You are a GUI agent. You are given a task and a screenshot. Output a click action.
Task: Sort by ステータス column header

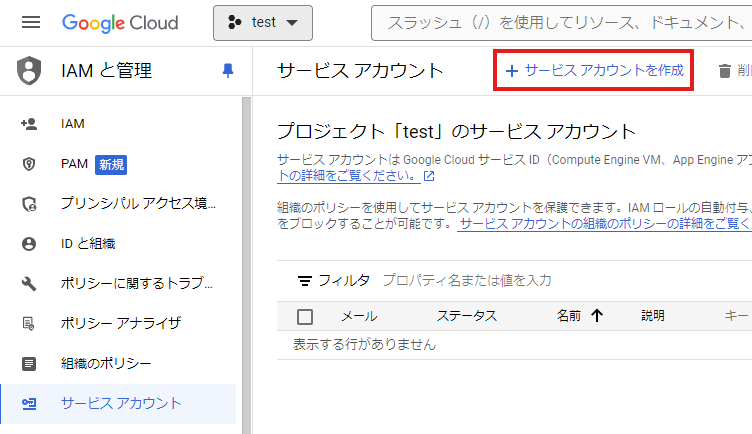point(467,316)
